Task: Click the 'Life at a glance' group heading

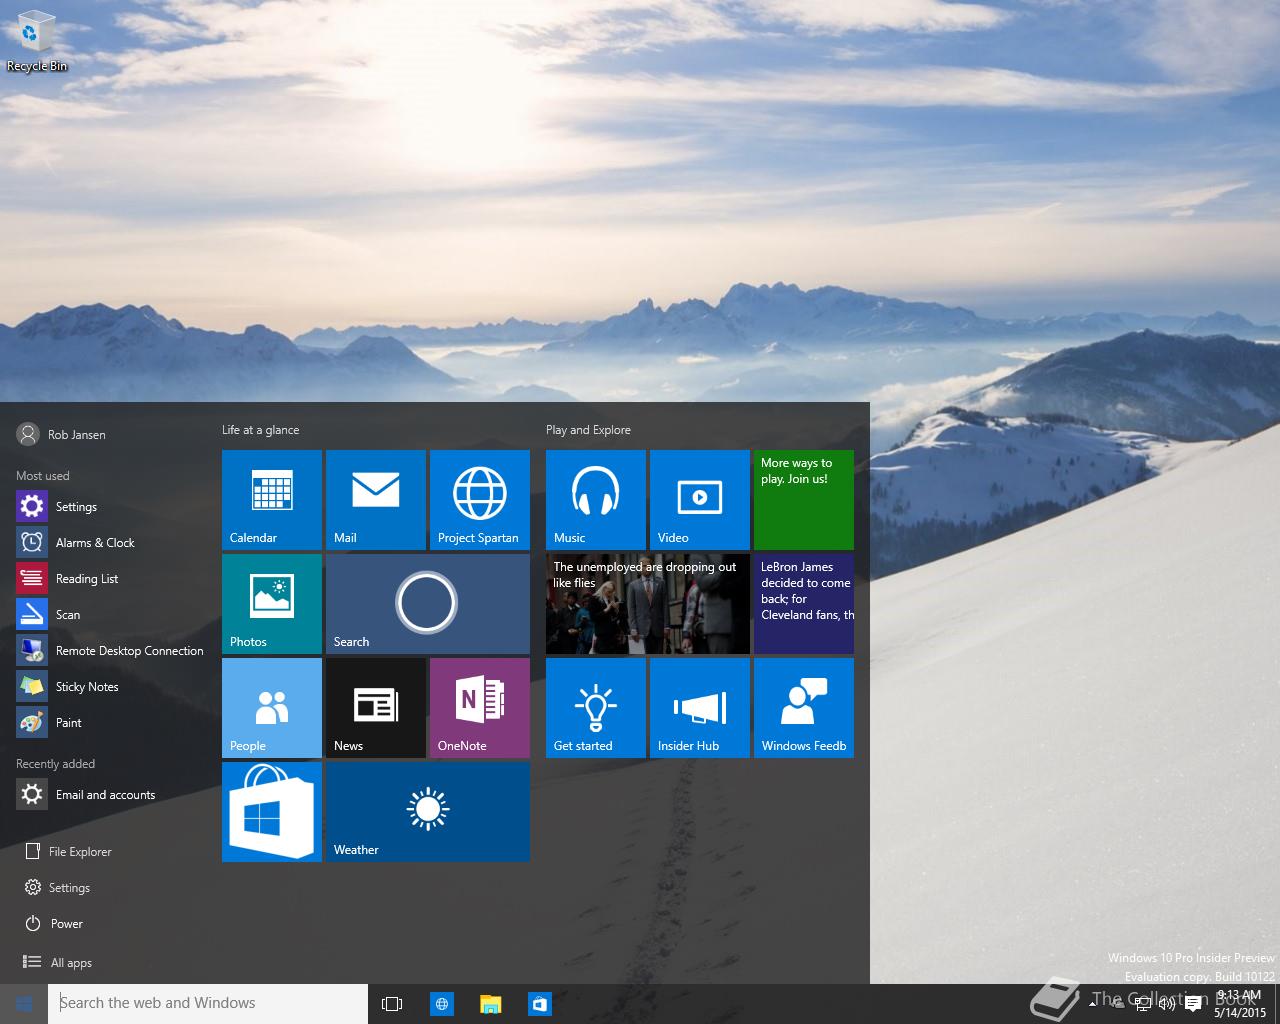Action: tap(260, 430)
